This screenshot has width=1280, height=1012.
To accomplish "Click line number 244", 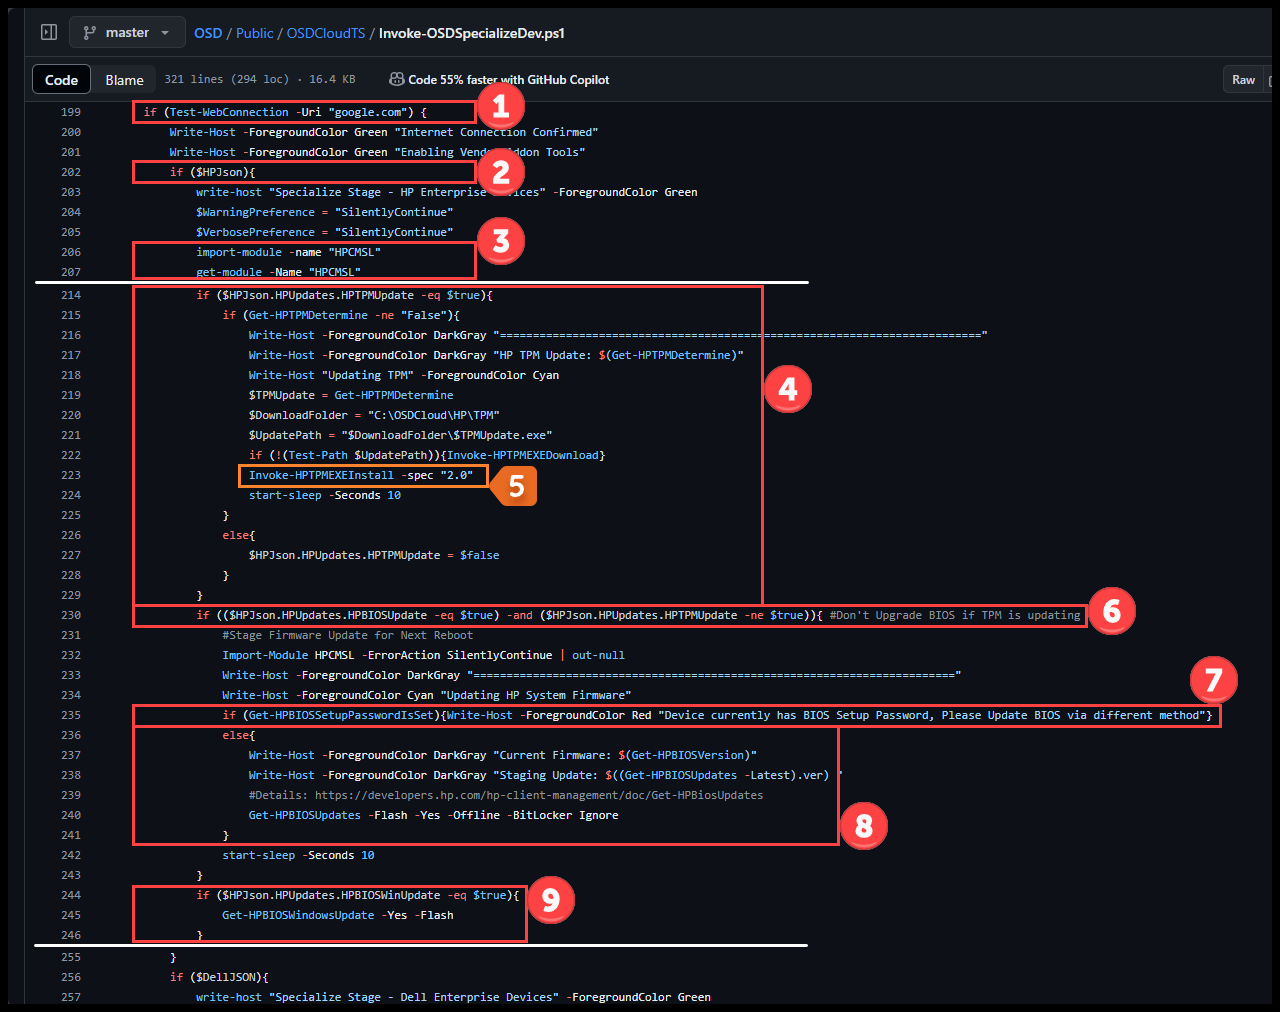I will [x=70, y=895].
